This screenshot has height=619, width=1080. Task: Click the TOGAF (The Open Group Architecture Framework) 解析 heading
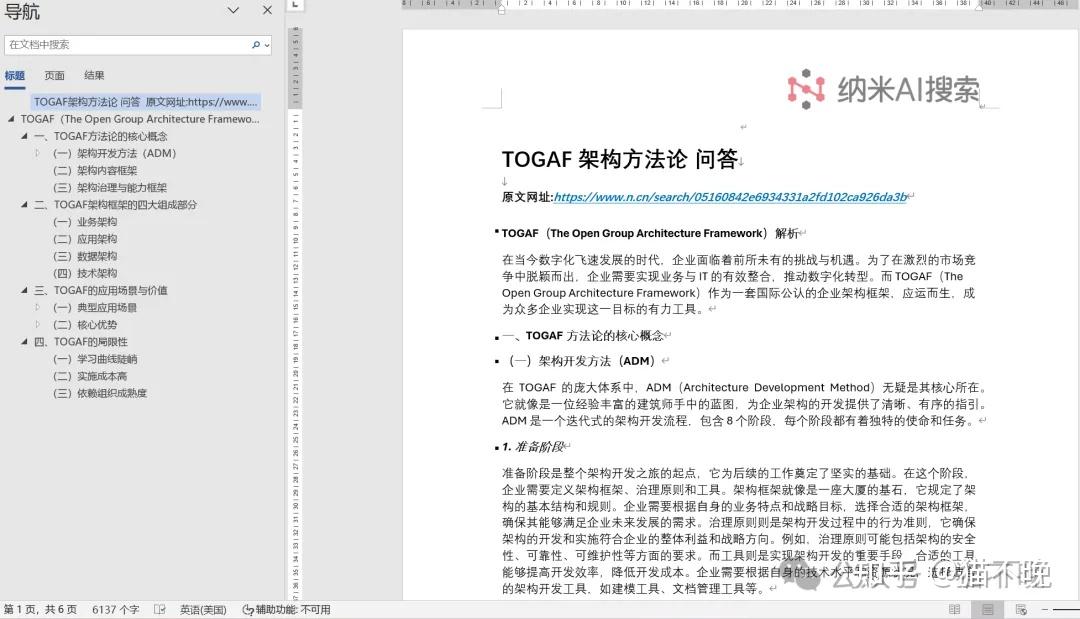pyautogui.click(x=650, y=233)
